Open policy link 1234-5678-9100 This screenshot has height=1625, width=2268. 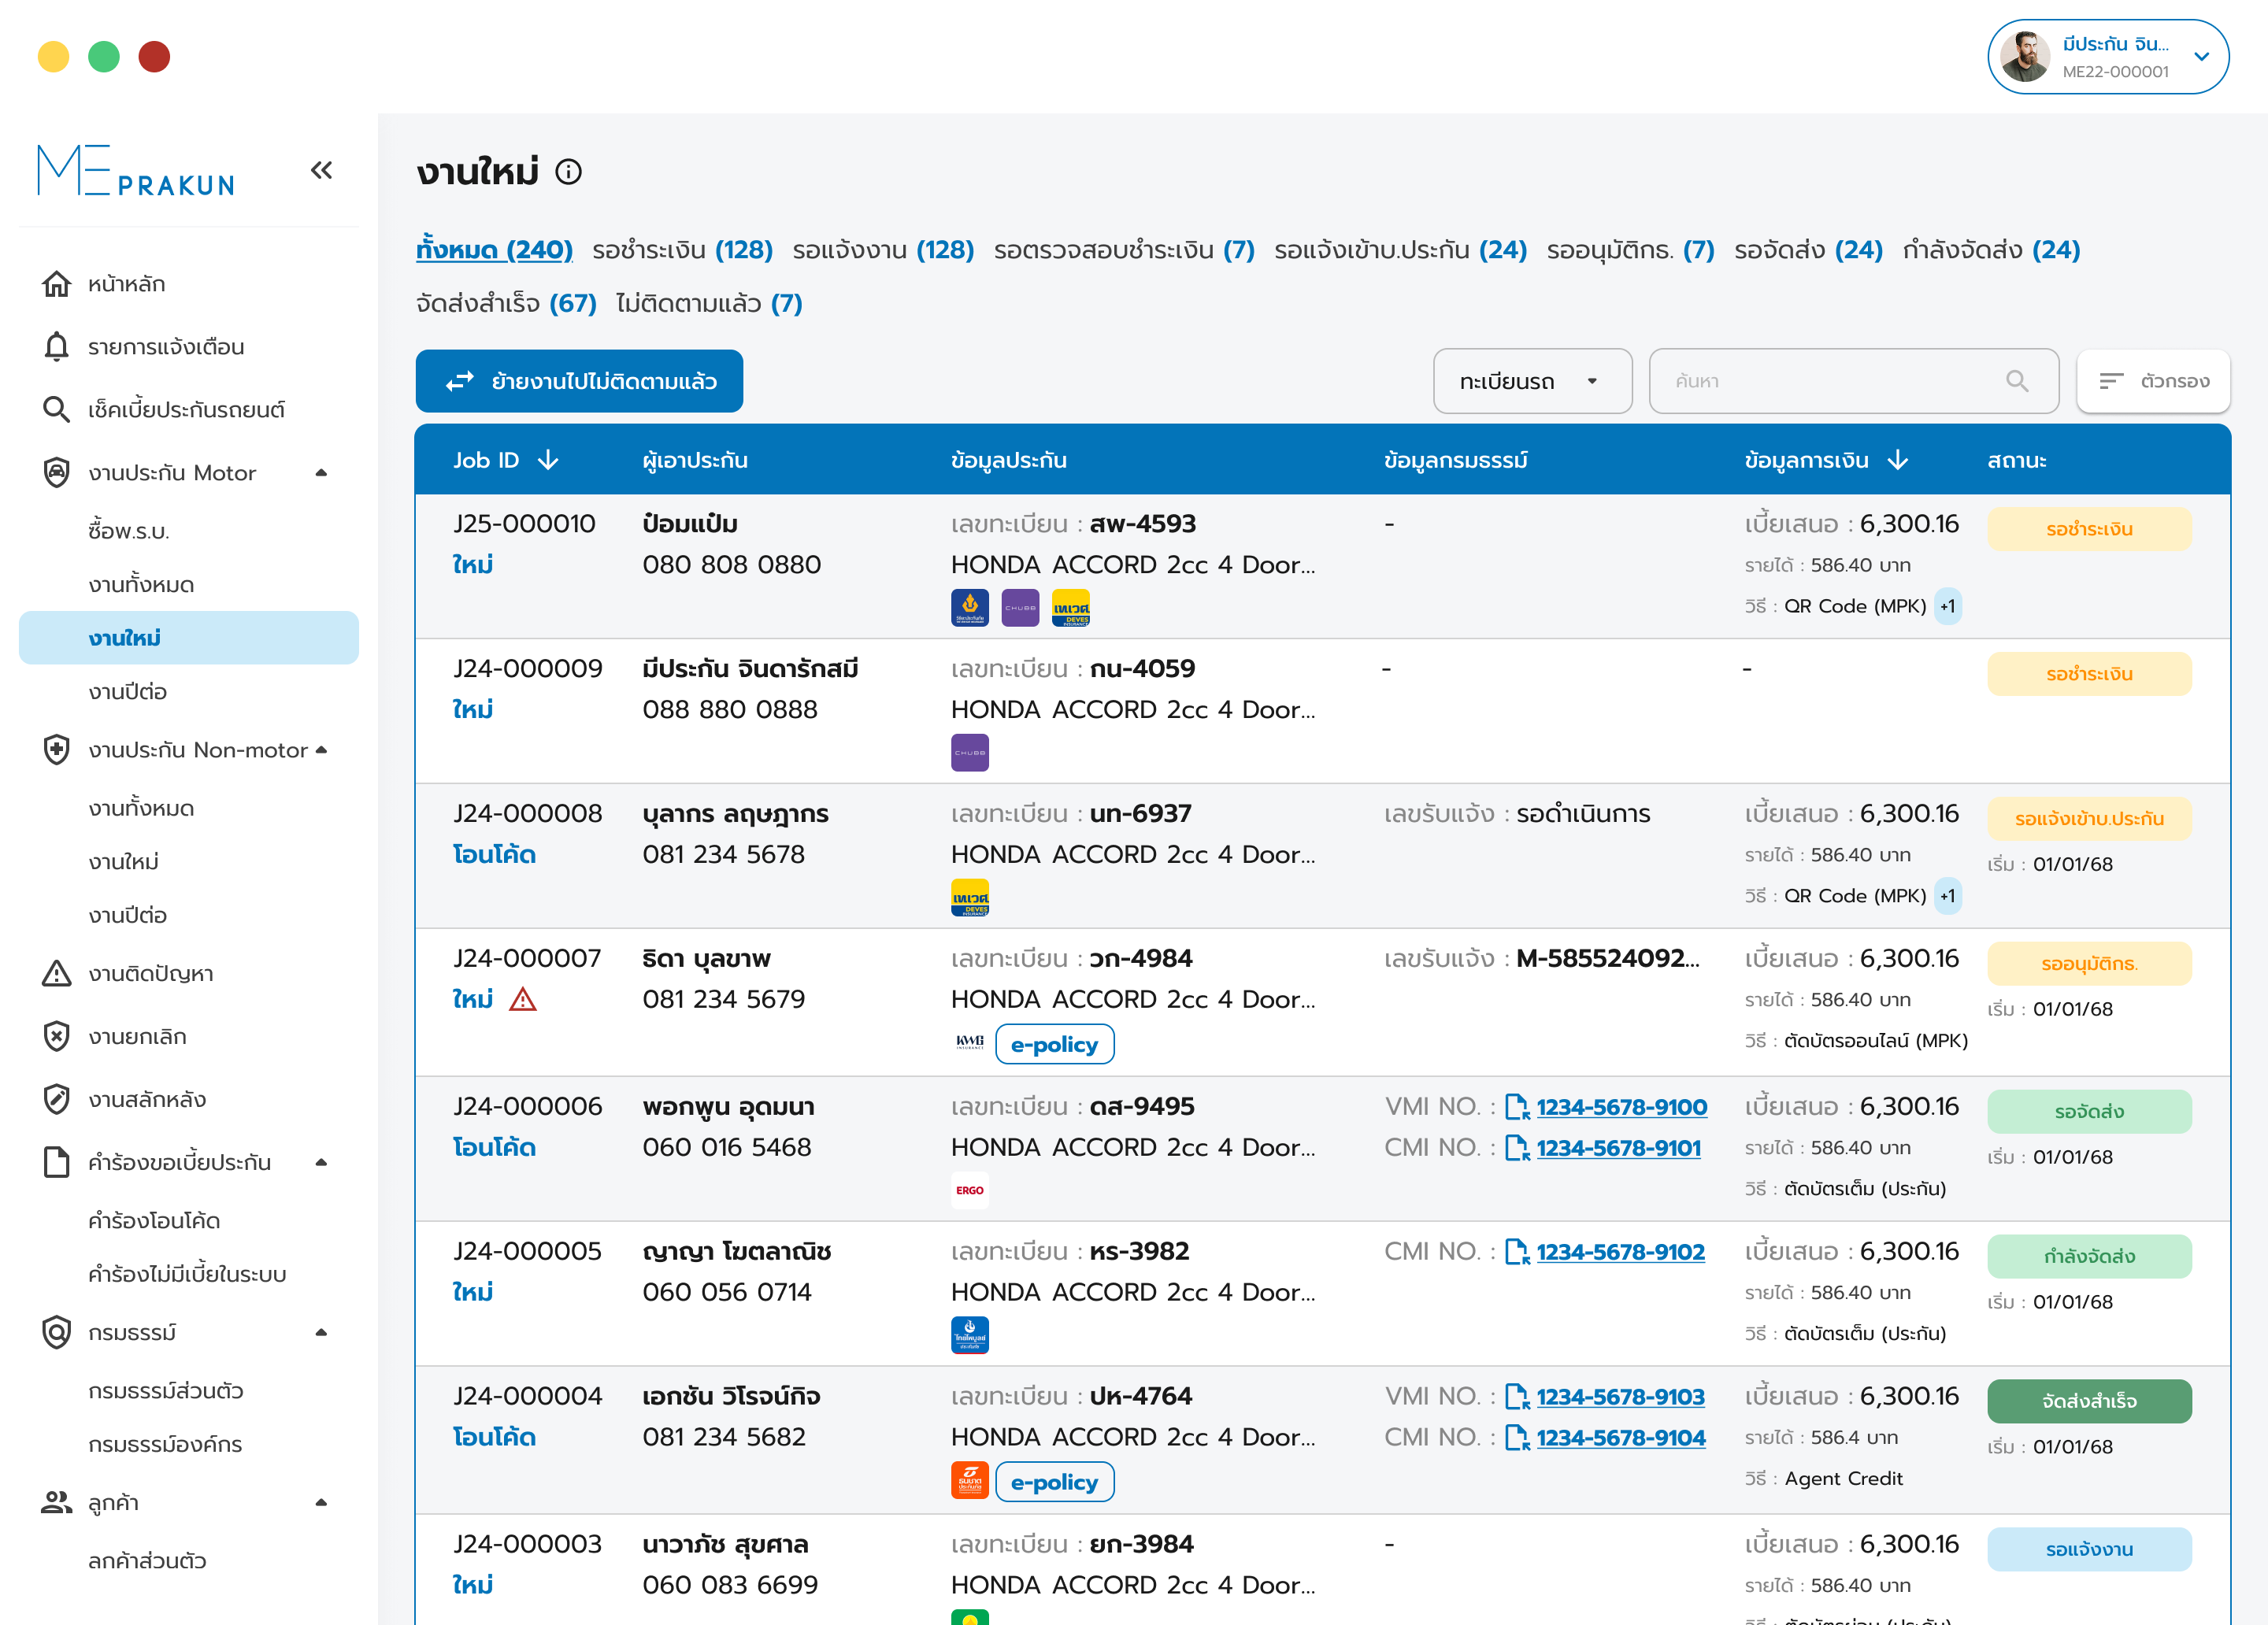tap(1621, 1107)
